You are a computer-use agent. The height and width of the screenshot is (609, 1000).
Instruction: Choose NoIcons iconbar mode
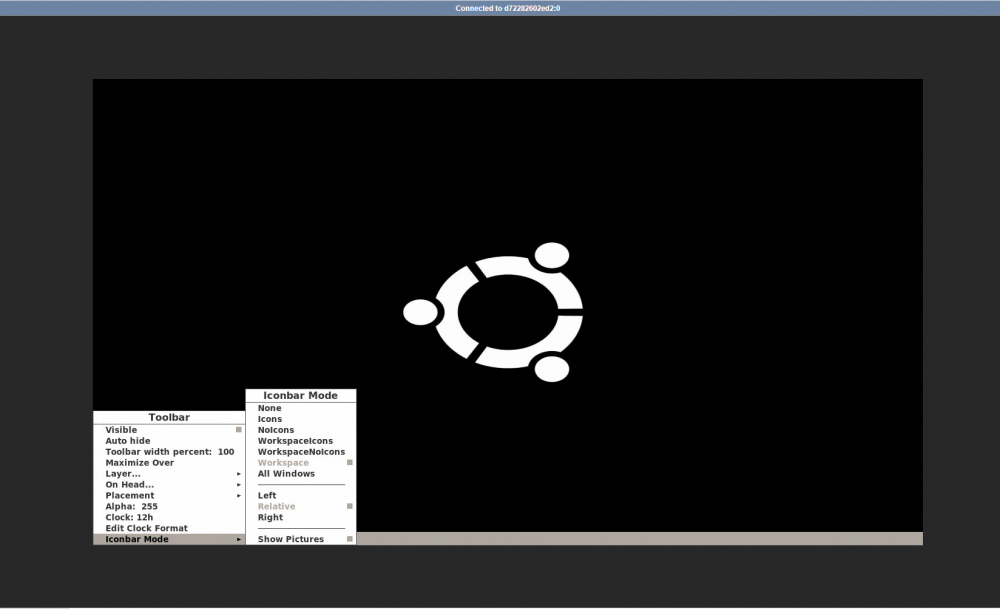tap(300, 430)
